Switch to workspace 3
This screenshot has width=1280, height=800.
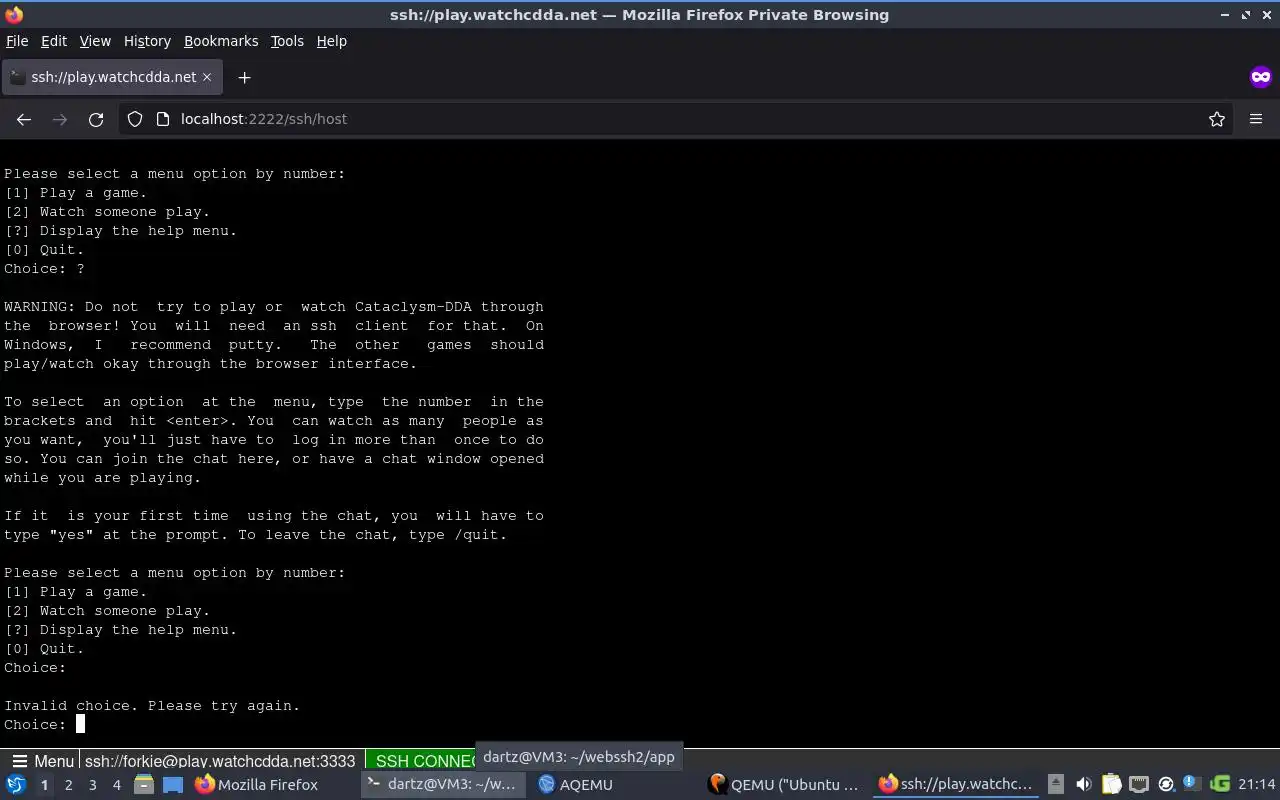click(x=92, y=785)
